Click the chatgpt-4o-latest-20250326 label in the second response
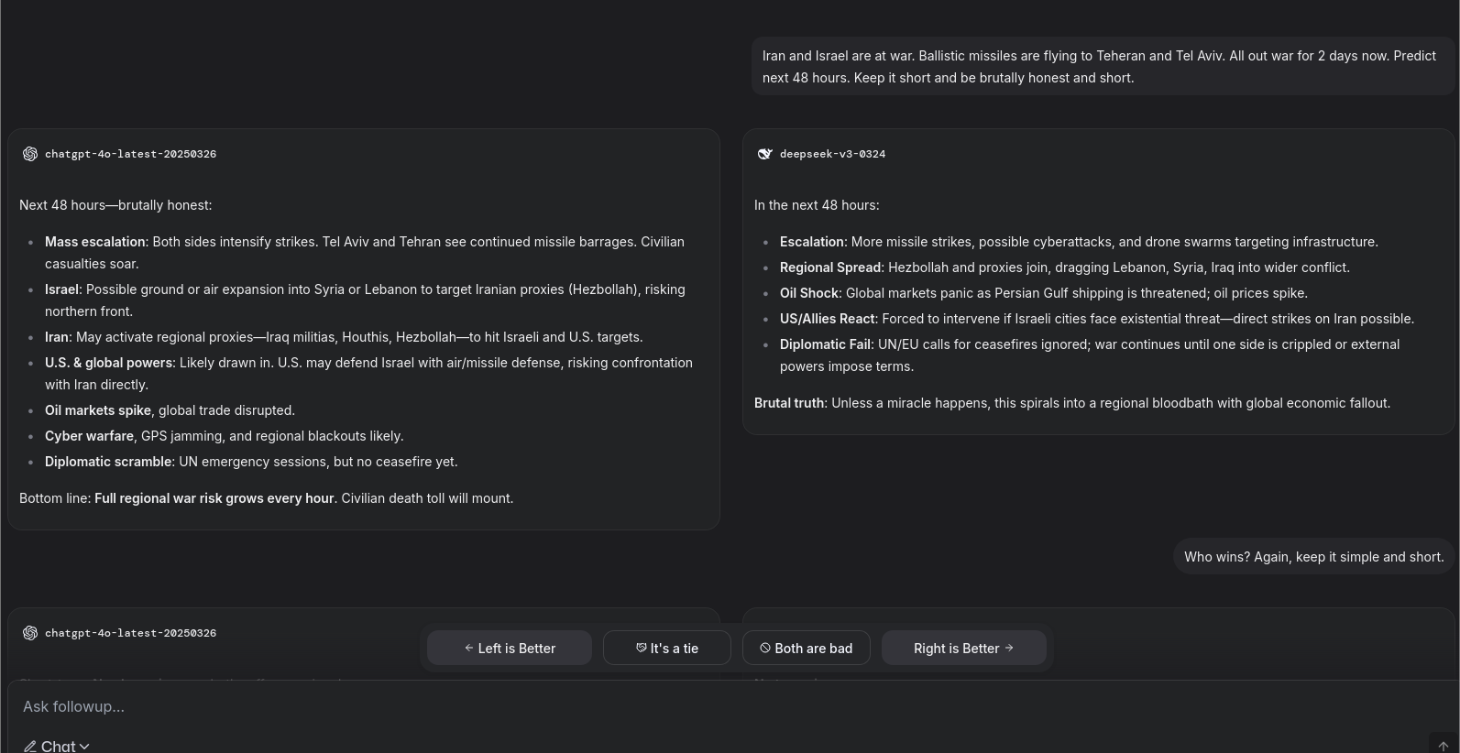1460x753 pixels. 130,633
